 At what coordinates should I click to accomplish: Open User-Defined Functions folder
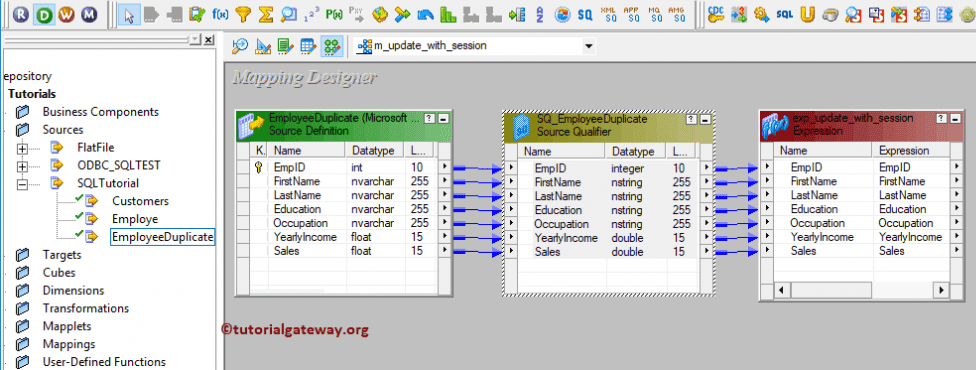click(104, 363)
